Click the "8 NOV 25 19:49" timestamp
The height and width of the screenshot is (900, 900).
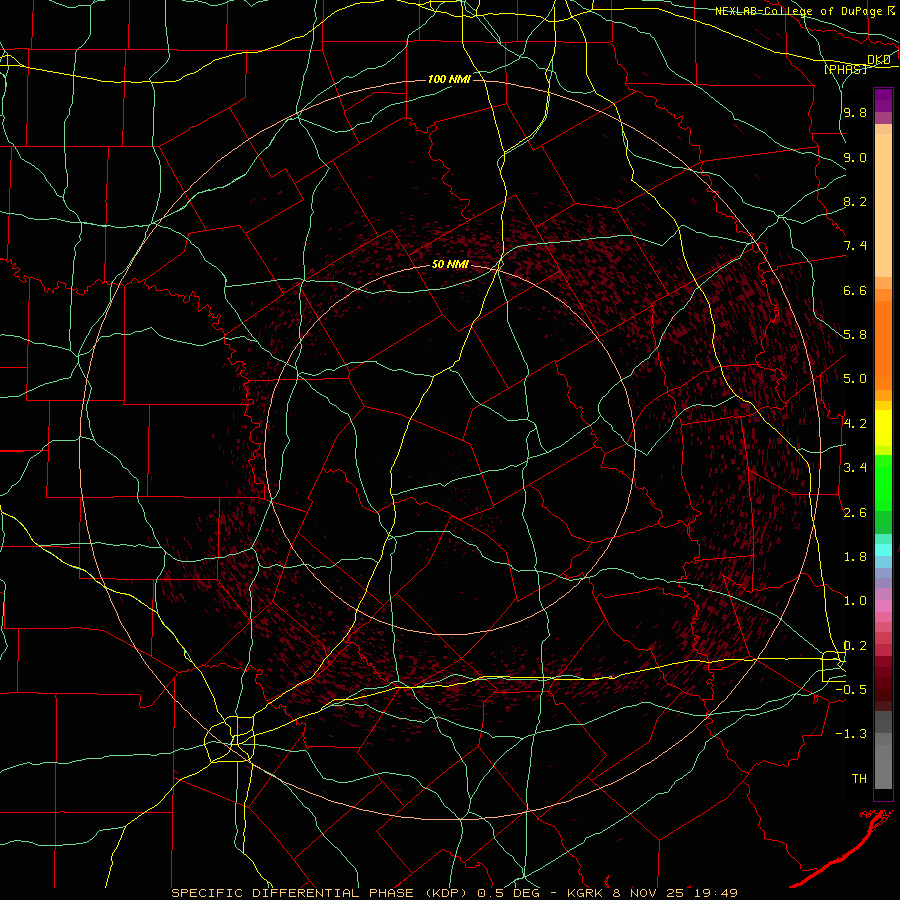click(x=677, y=893)
